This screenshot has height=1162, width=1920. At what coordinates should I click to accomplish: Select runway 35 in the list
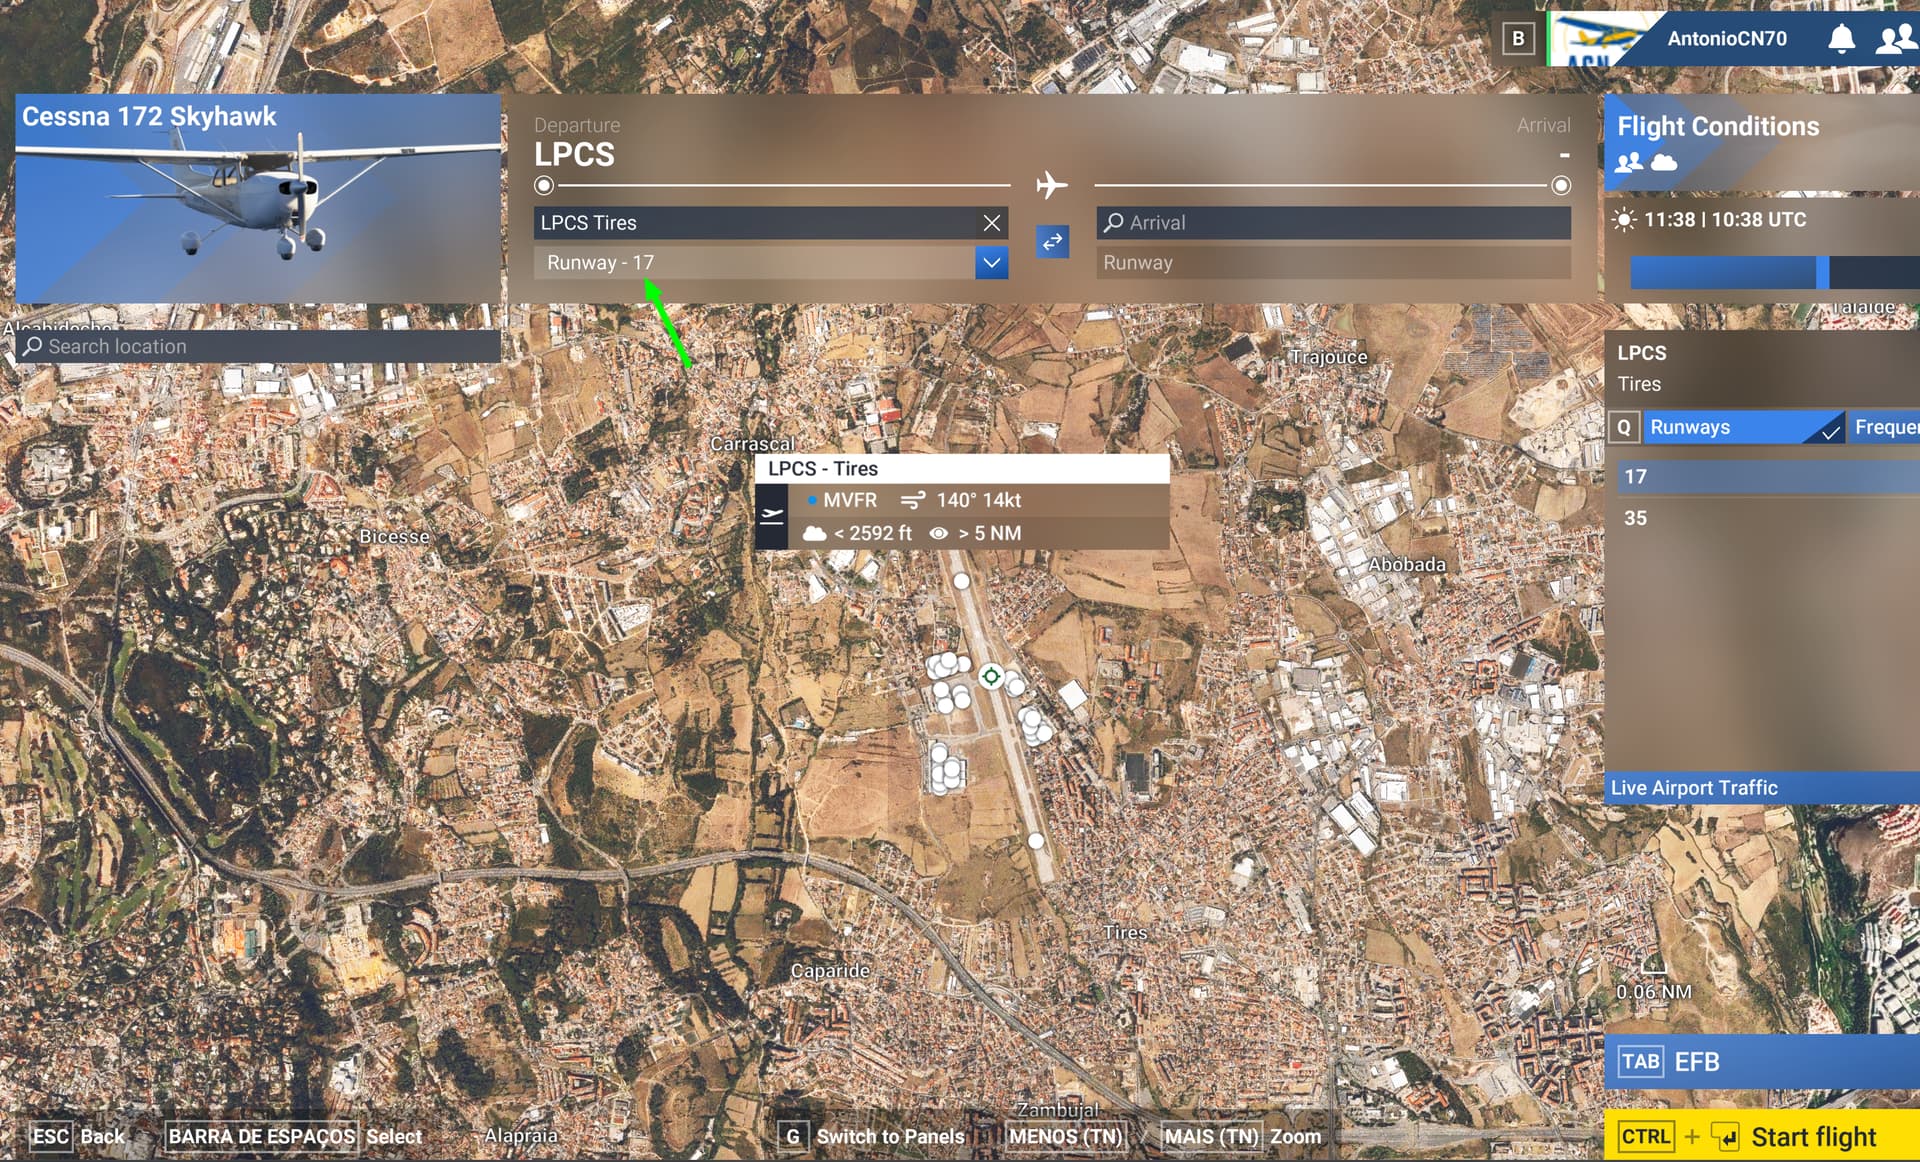(x=1768, y=518)
